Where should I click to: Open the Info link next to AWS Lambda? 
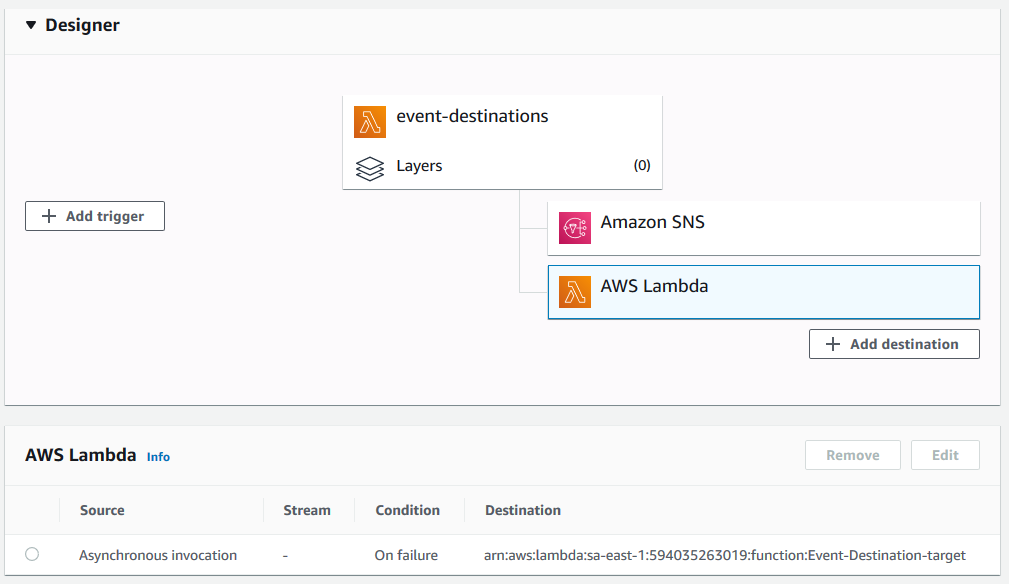point(158,457)
